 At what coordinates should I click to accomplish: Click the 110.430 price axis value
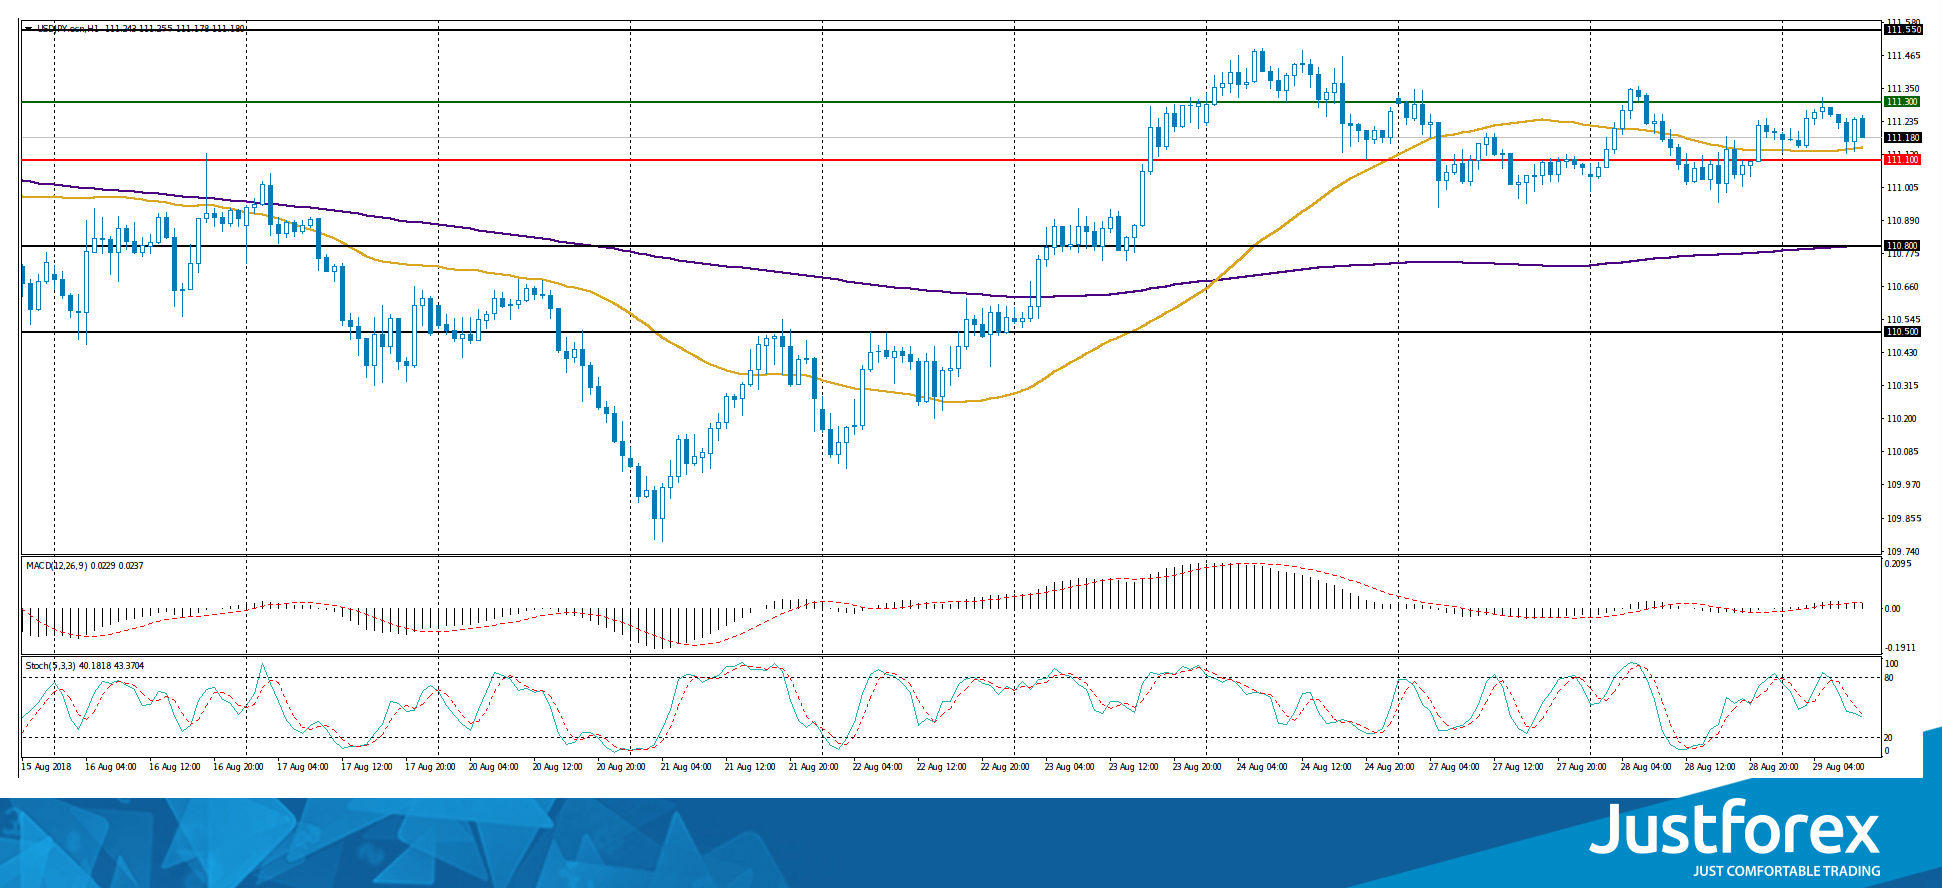[1903, 353]
